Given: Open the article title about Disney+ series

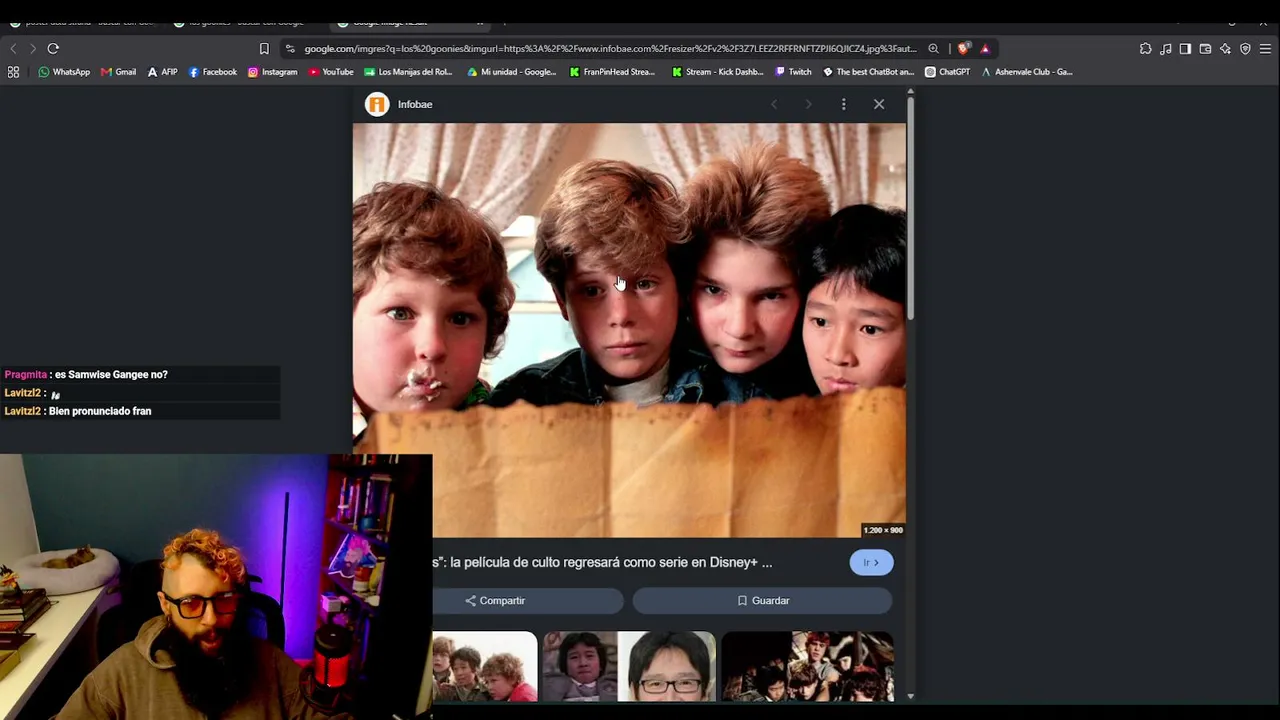Looking at the screenshot, I should (x=603, y=562).
